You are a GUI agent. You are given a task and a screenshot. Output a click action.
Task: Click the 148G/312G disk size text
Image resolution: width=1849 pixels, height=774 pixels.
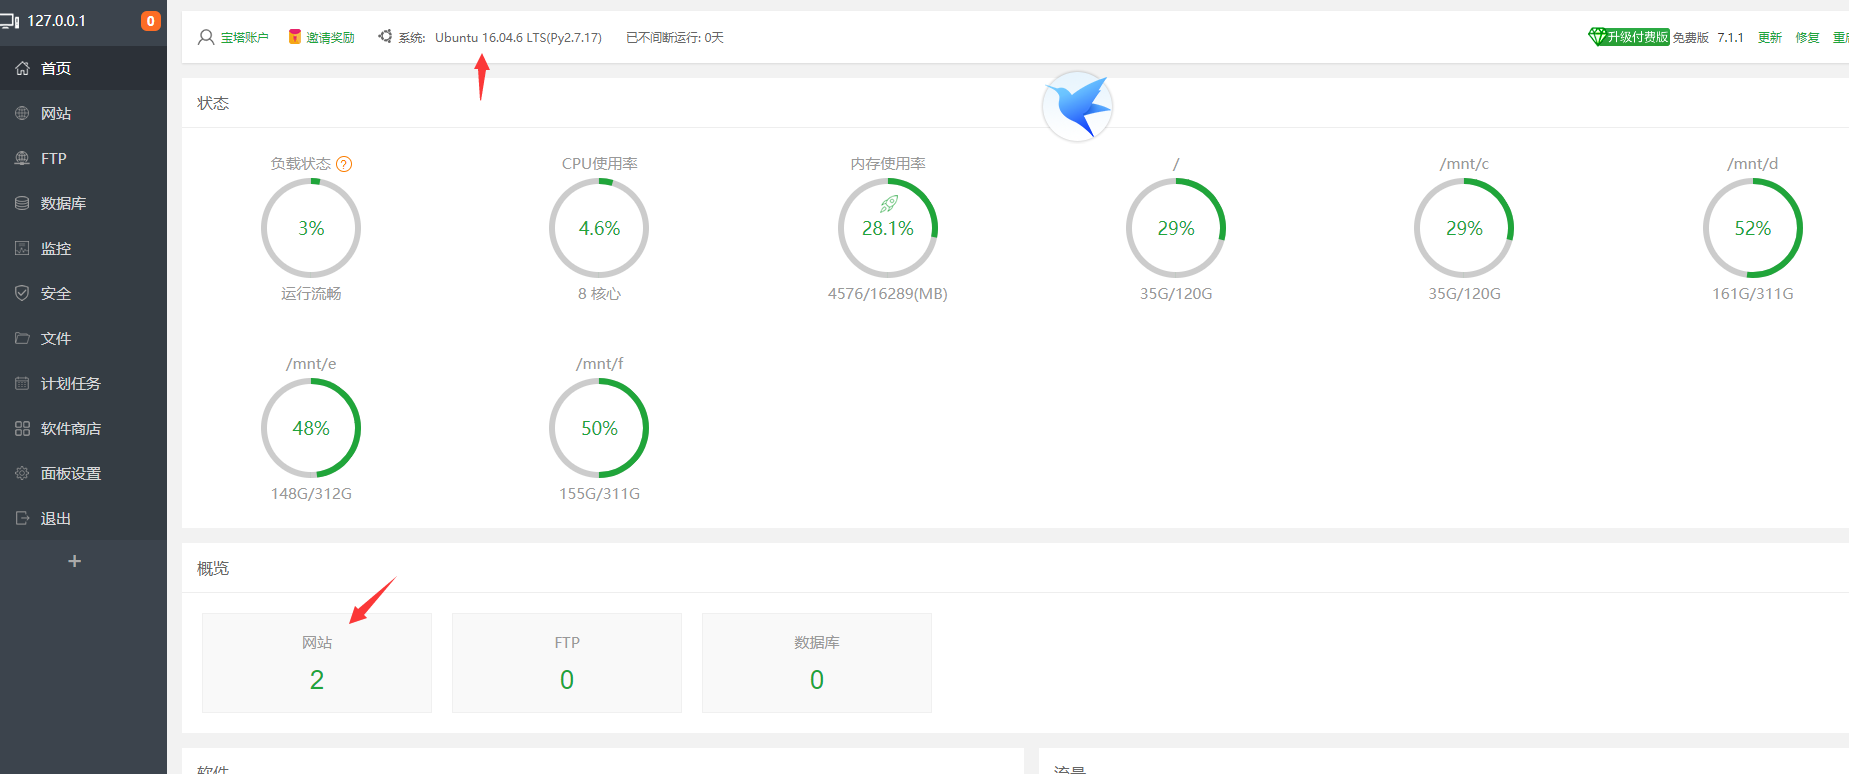tap(311, 494)
